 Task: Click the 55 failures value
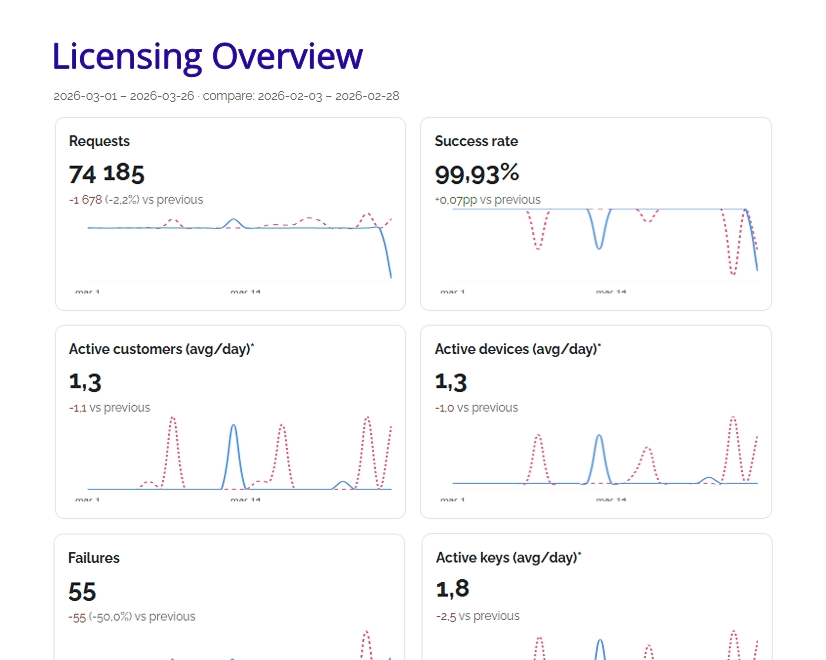pos(82,592)
